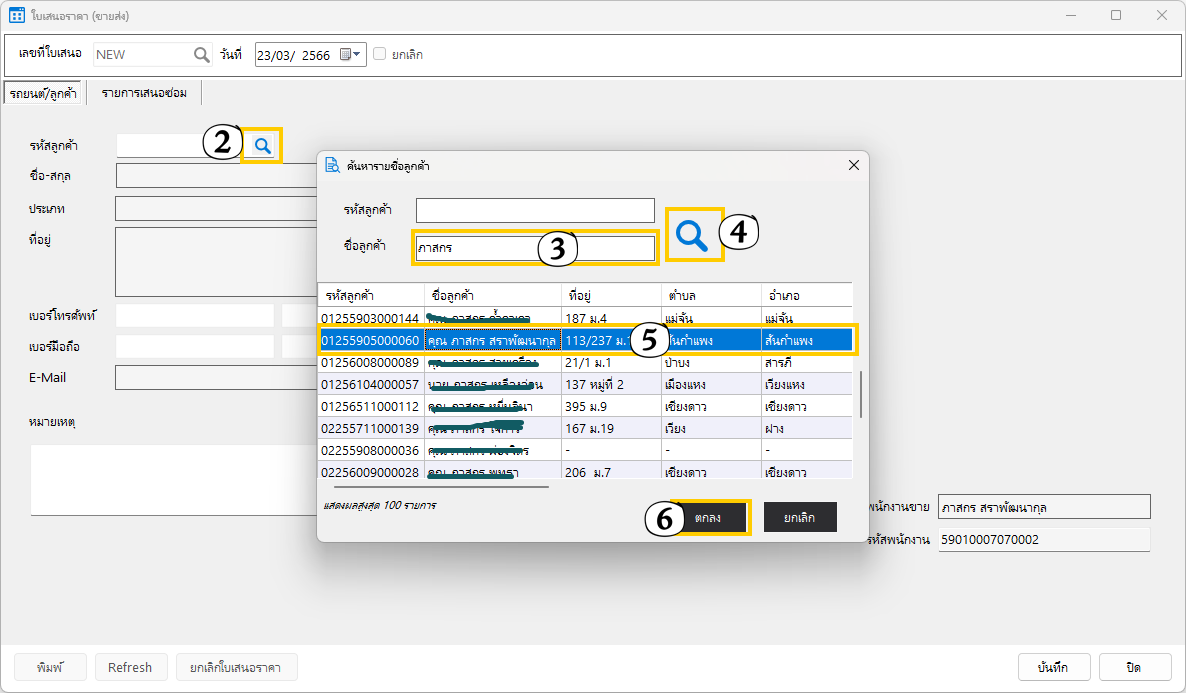Click the magnifier icon beside รหัสลูกค้า field
The height and width of the screenshot is (693, 1186).
[262, 146]
